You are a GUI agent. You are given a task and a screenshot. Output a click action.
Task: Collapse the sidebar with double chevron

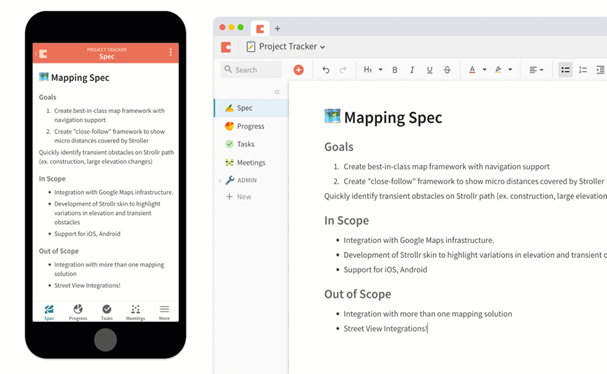click(277, 92)
